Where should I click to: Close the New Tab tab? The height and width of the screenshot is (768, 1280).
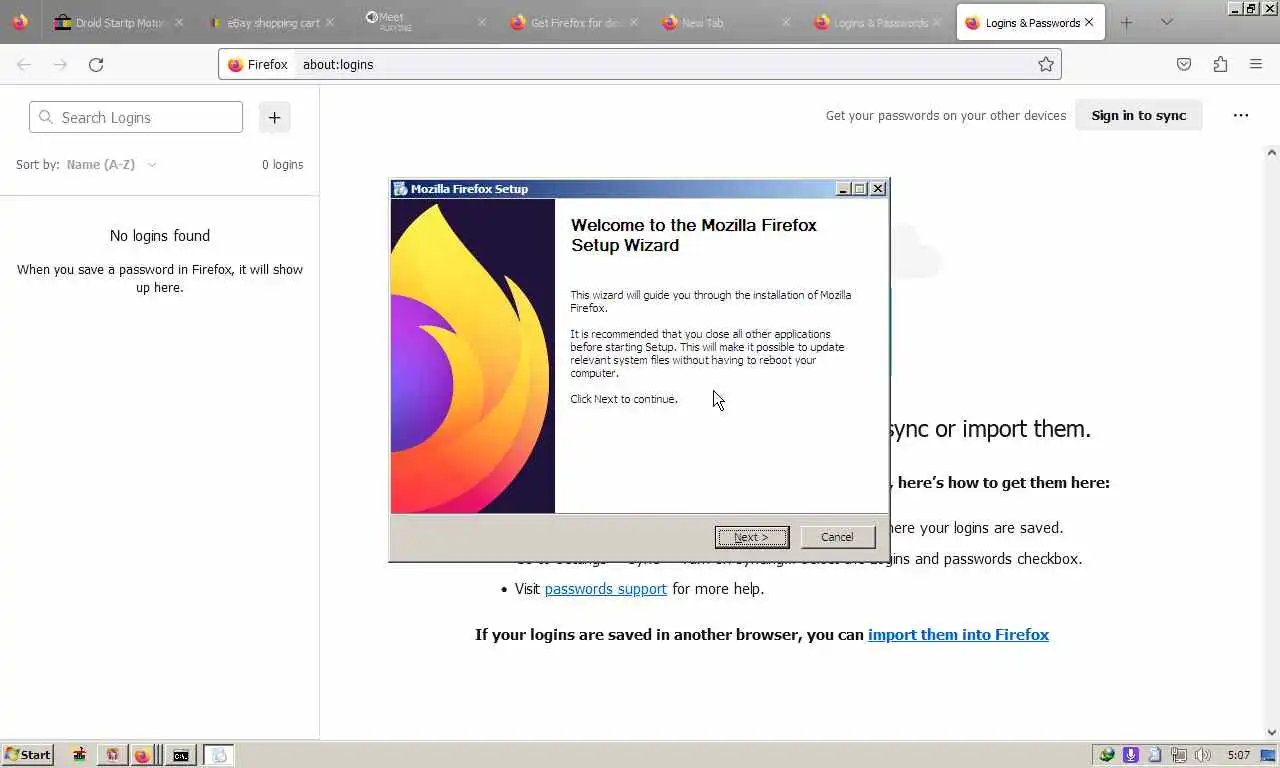click(x=785, y=22)
